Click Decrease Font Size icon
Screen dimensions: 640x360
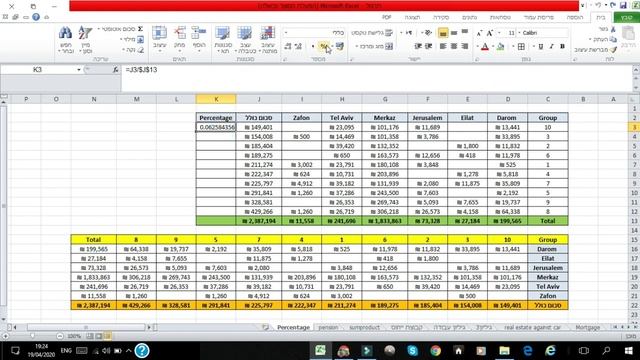(x=479, y=33)
